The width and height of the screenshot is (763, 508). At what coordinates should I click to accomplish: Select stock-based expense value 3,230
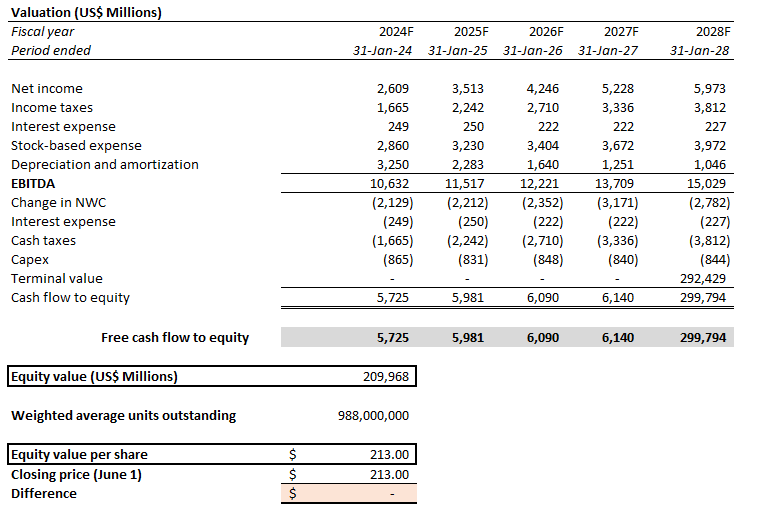click(468, 145)
